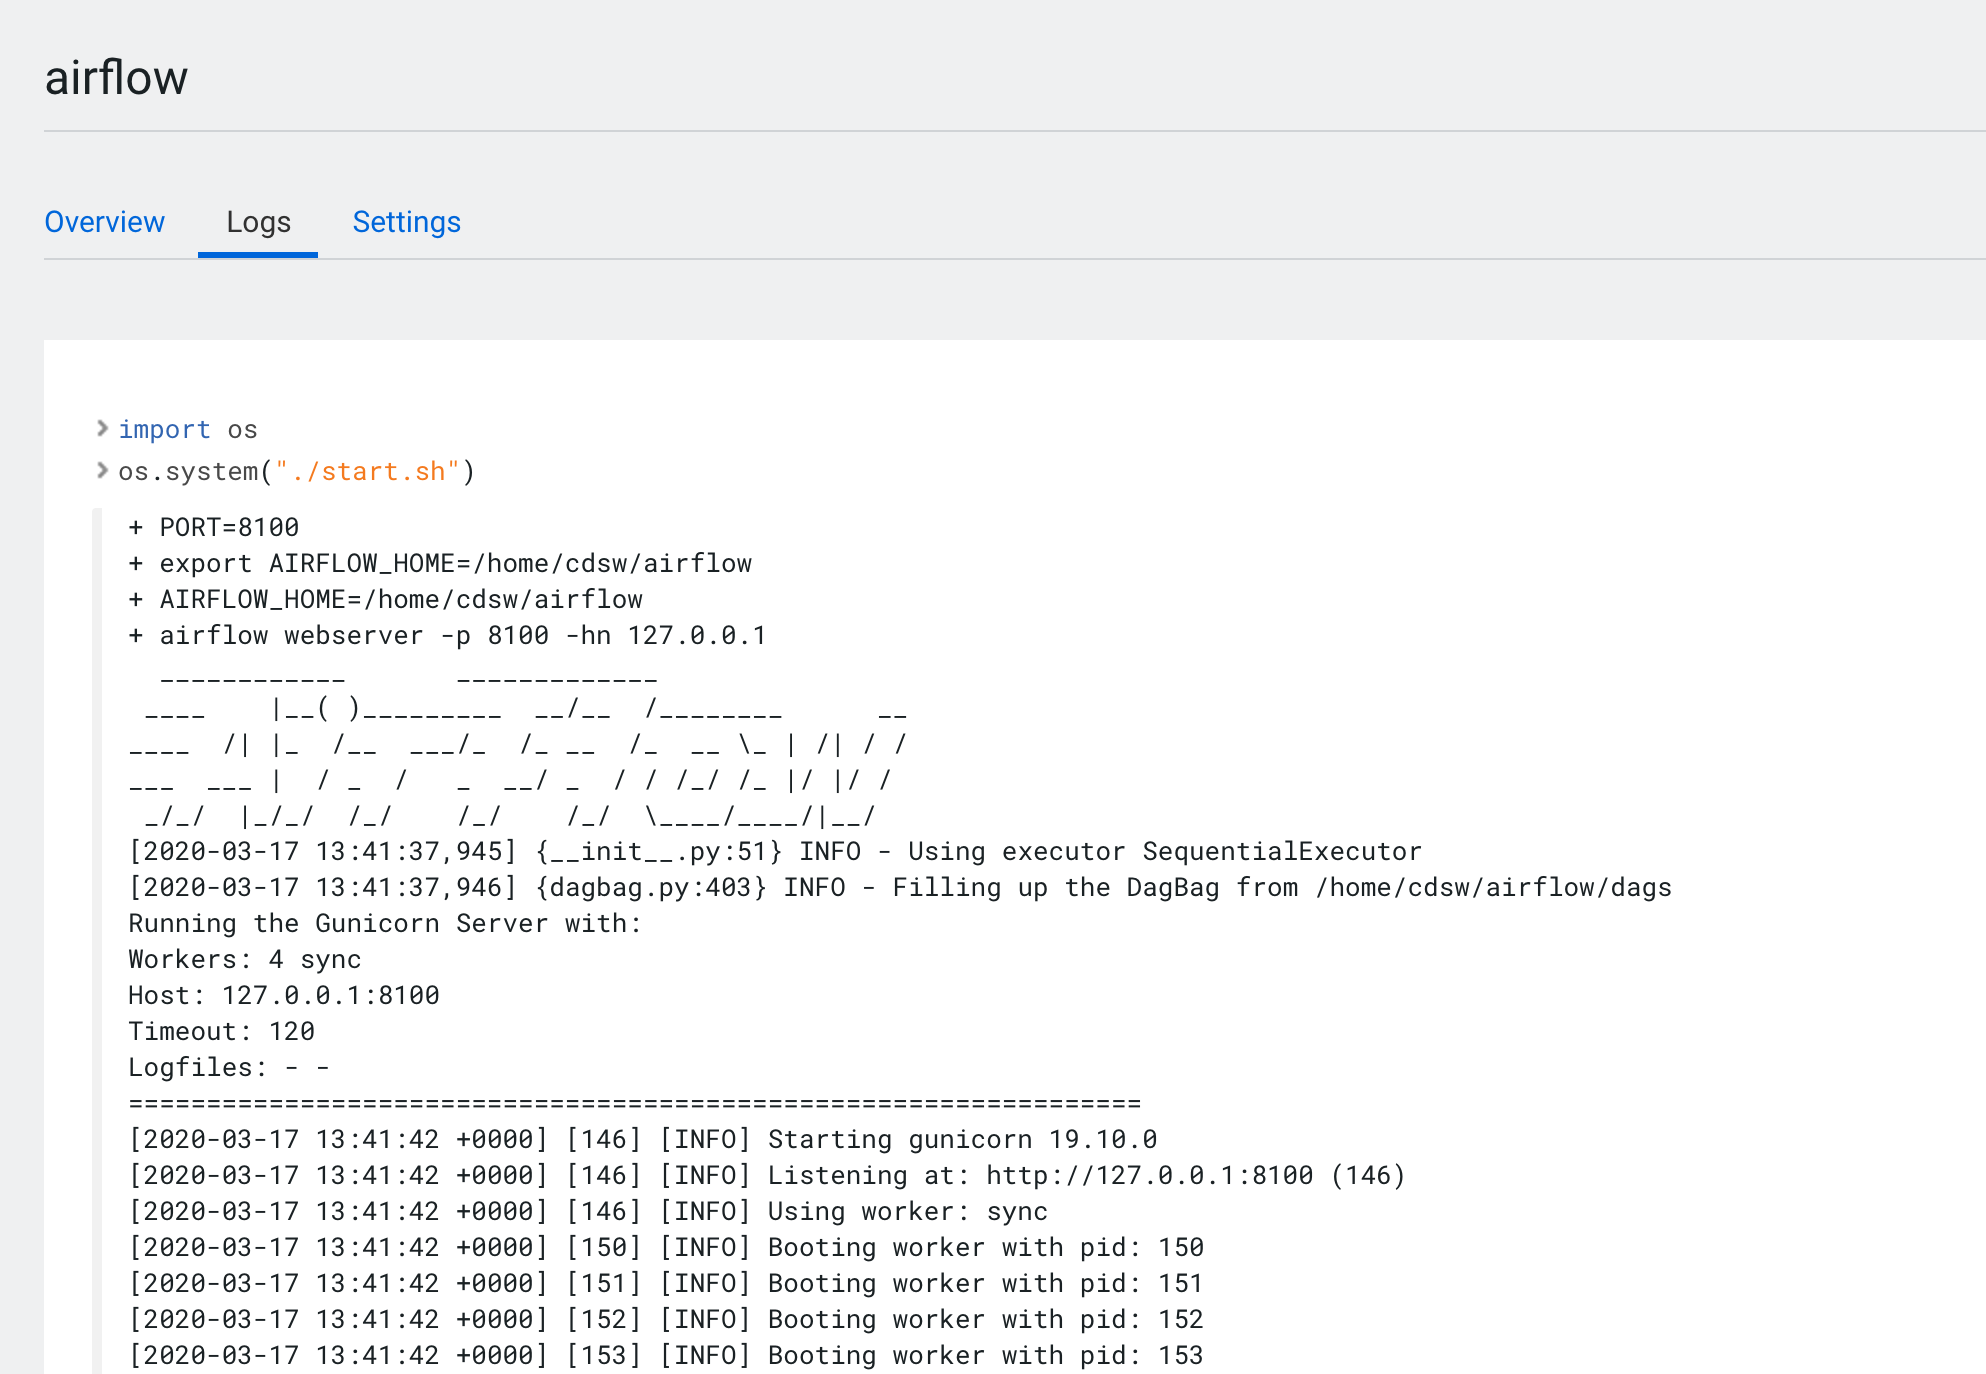Expand the import os command chevron
This screenshot has width=1986, height=1374.
coord(103,429)
